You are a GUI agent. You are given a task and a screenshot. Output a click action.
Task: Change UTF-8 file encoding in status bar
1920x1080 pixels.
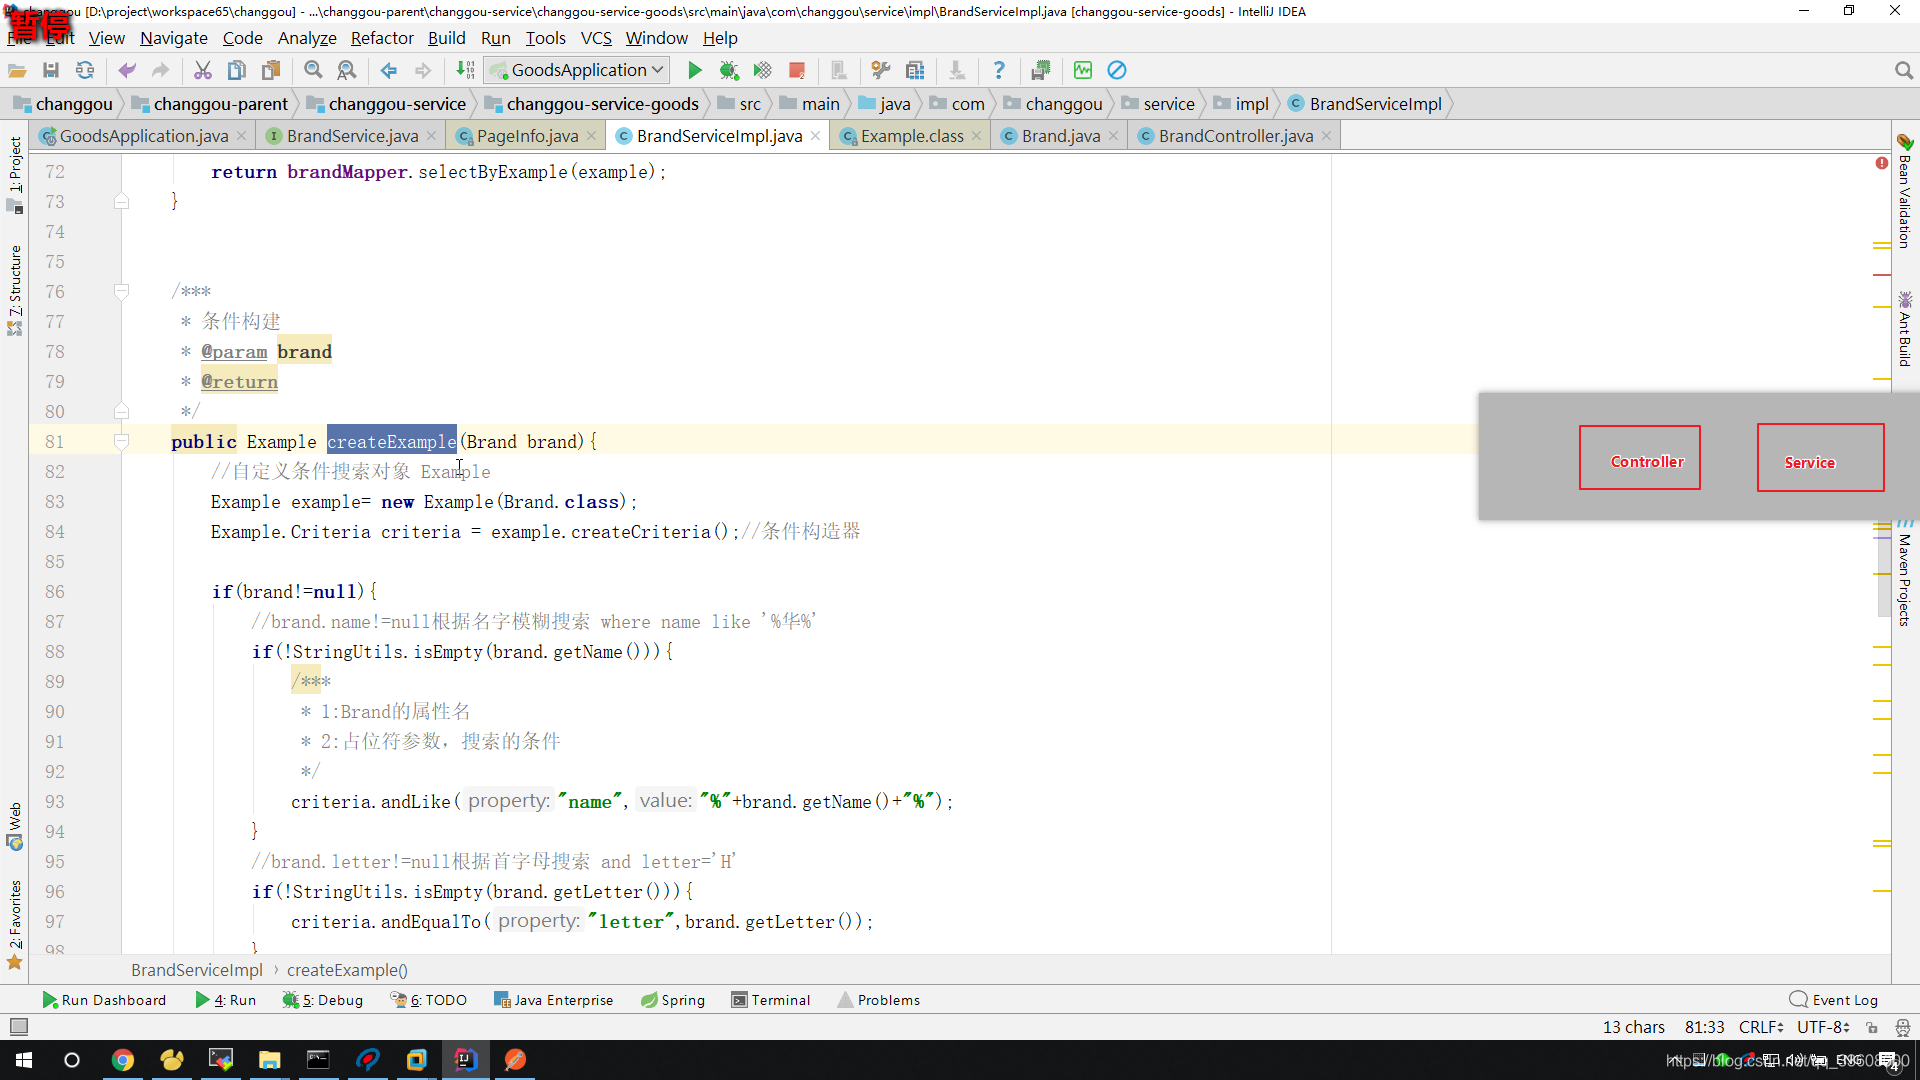1823,1027
